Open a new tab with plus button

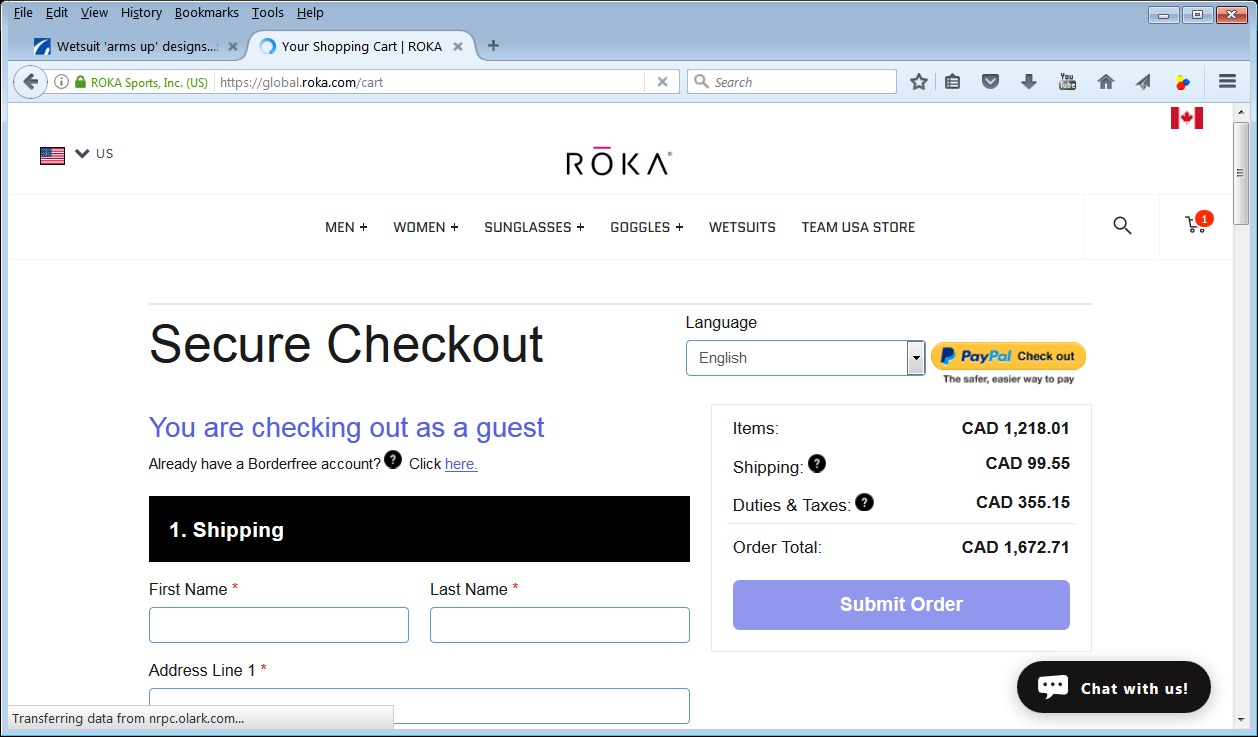493,46
